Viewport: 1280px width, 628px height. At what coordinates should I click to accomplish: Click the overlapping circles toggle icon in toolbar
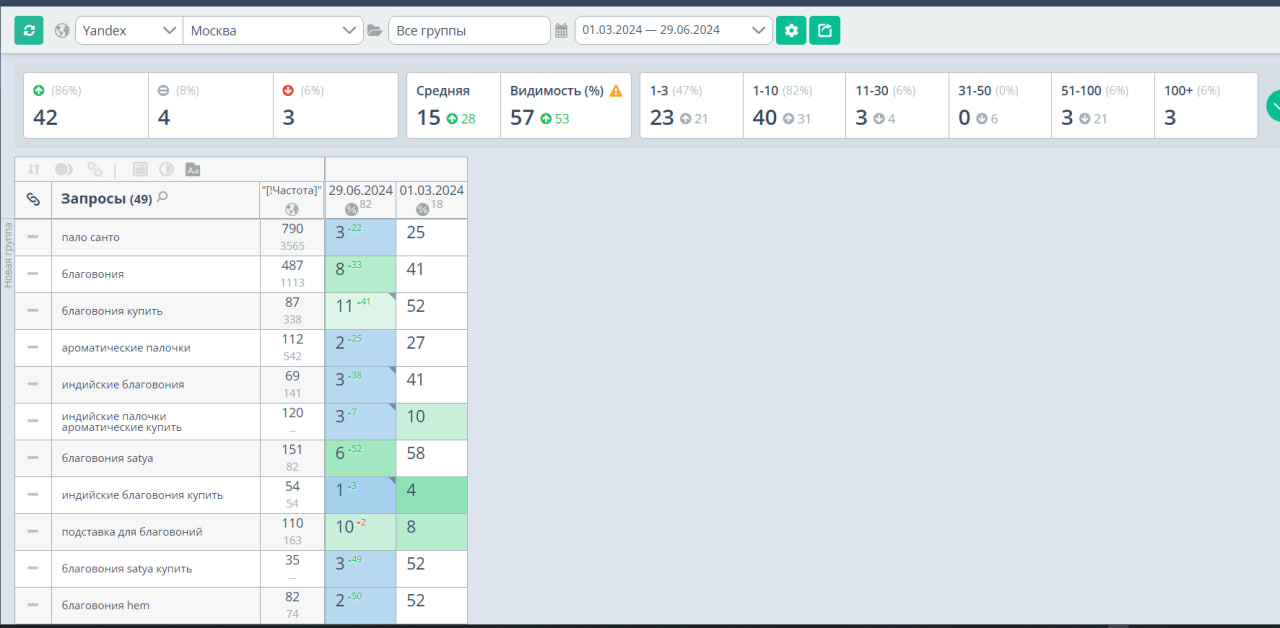click(64, 169)
